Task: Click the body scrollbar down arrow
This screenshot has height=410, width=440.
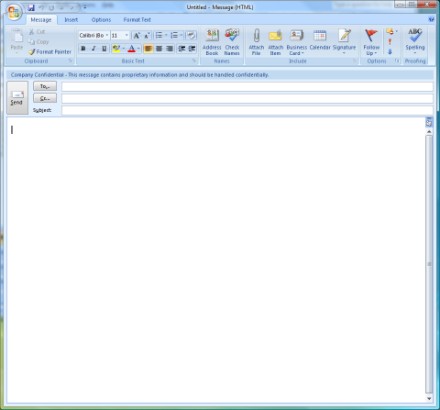Action: [429, 398]
